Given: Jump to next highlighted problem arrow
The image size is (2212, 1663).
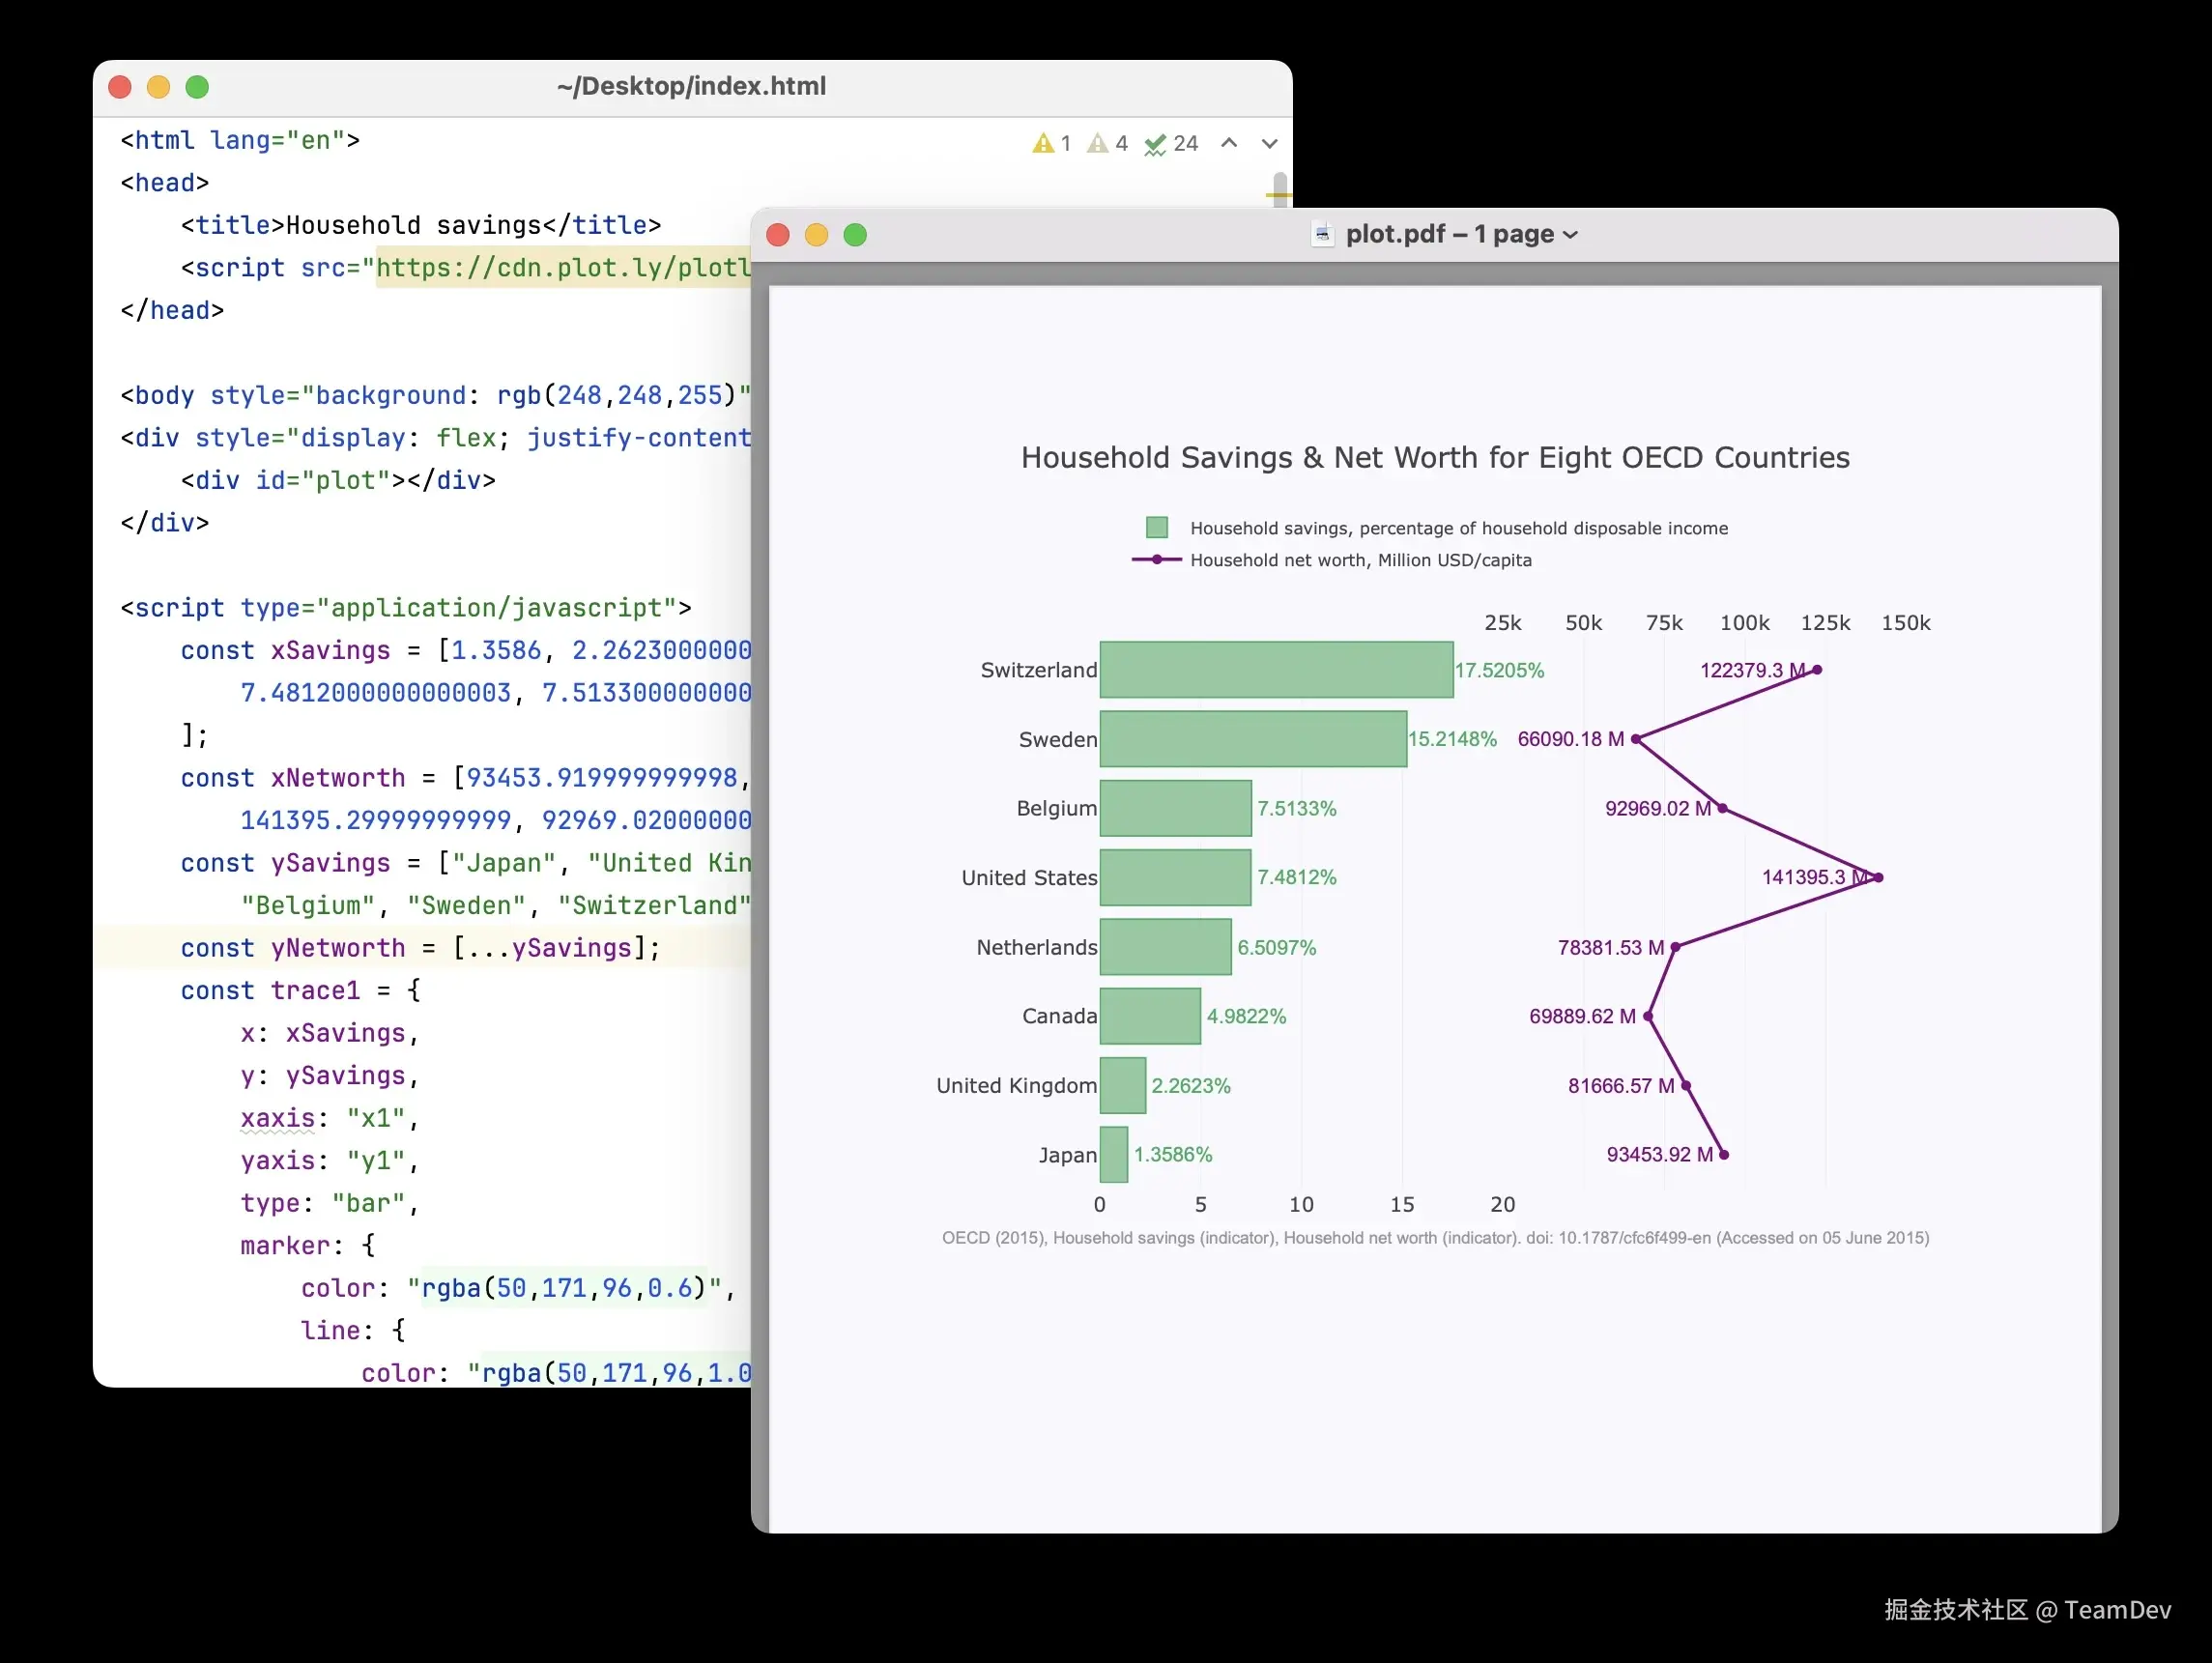Looking at the screenshot, I should tap(1269, 143).
